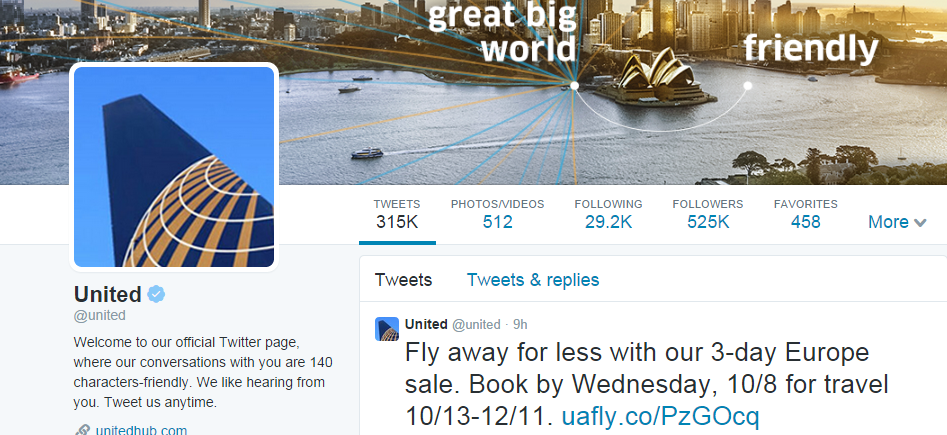Click the bold United name in the tweet header

coord(426,324)
